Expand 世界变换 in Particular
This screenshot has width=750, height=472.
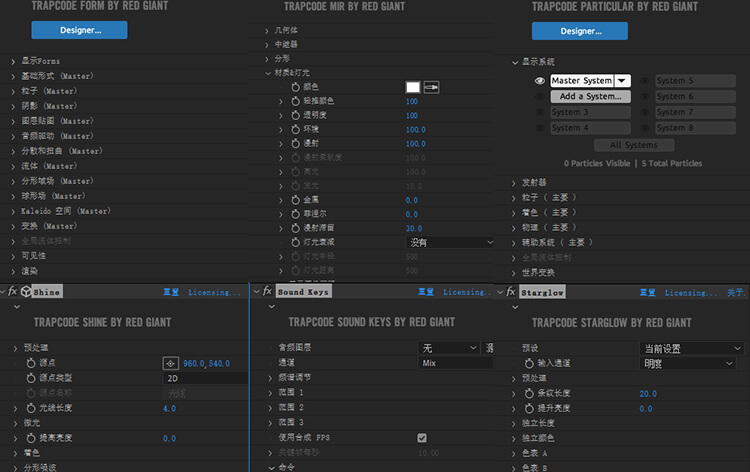point(513,273)
